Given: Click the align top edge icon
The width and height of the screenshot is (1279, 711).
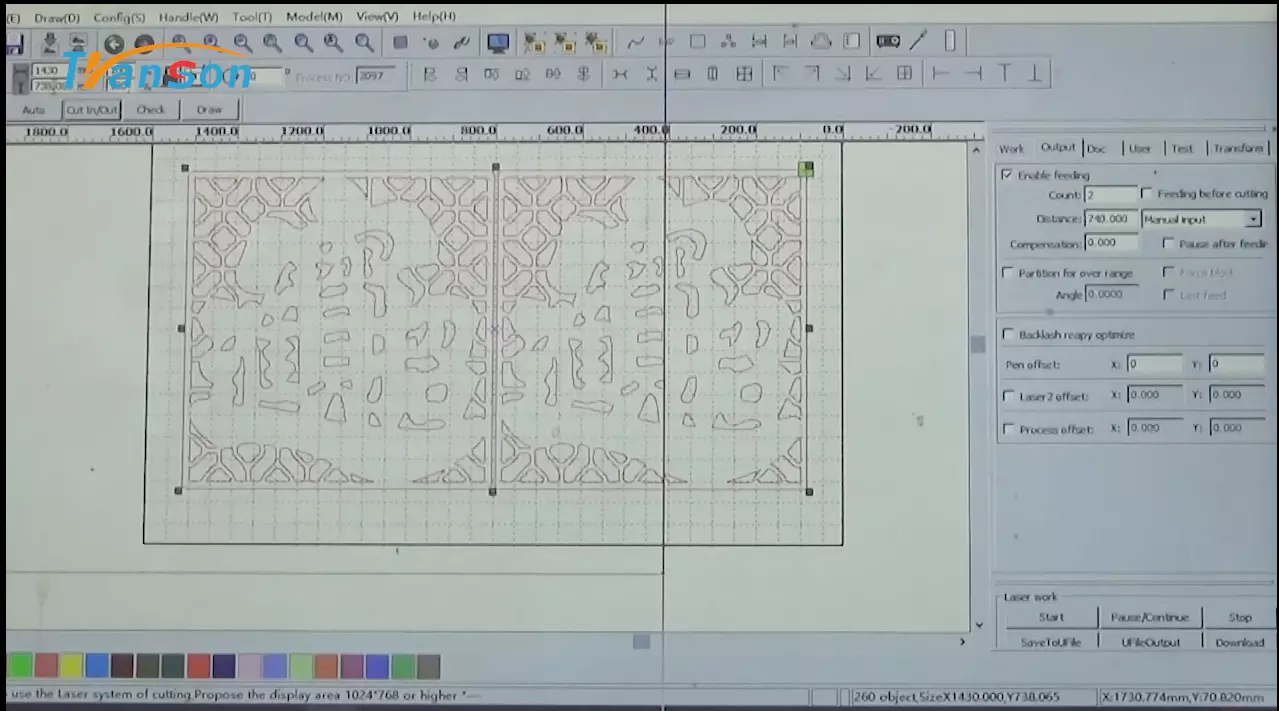Looking at the screenshot, I should pyautogui.click(x=1004, y=74).
